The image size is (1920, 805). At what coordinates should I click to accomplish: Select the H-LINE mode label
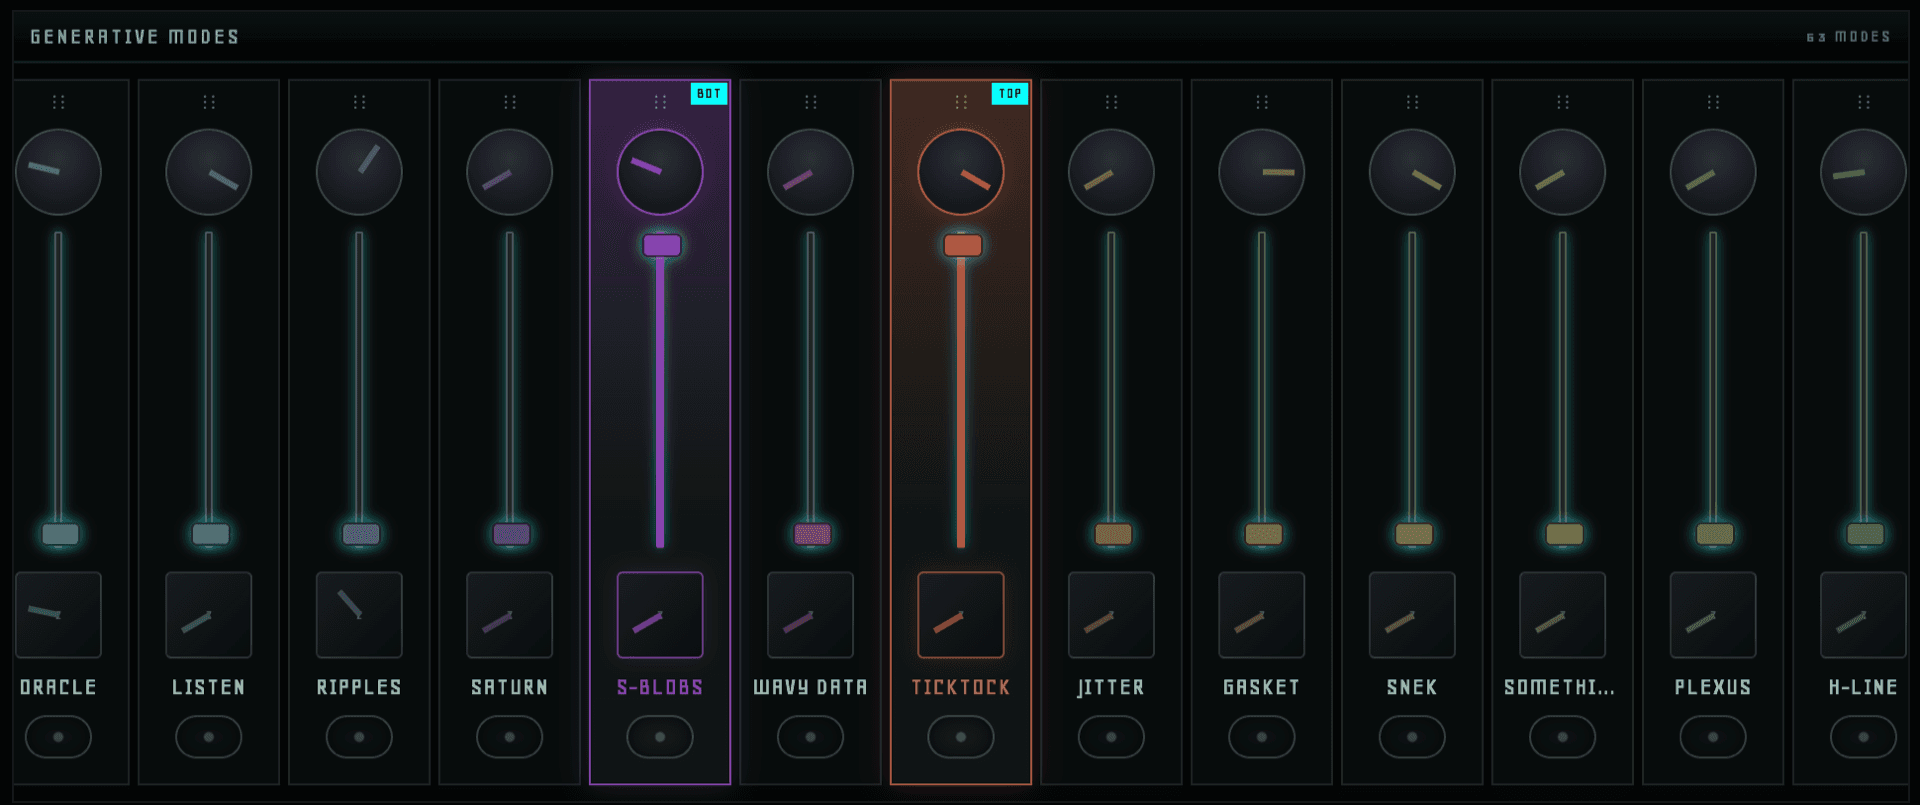pyautogui.click(x=1863, y=688)
